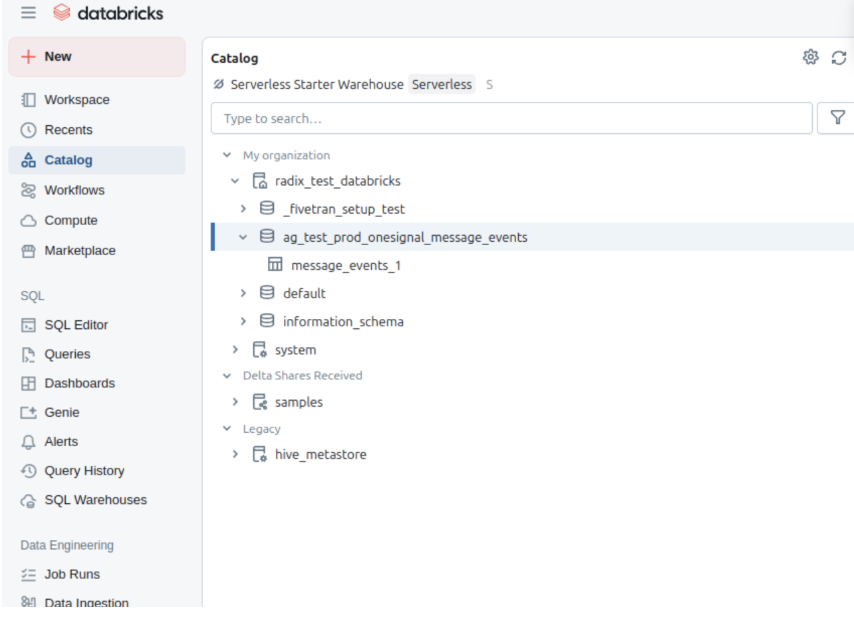The width and height of the screenshot is (854, 618).
Task: Expand information_schema chevron
Action: coord(243,322)
